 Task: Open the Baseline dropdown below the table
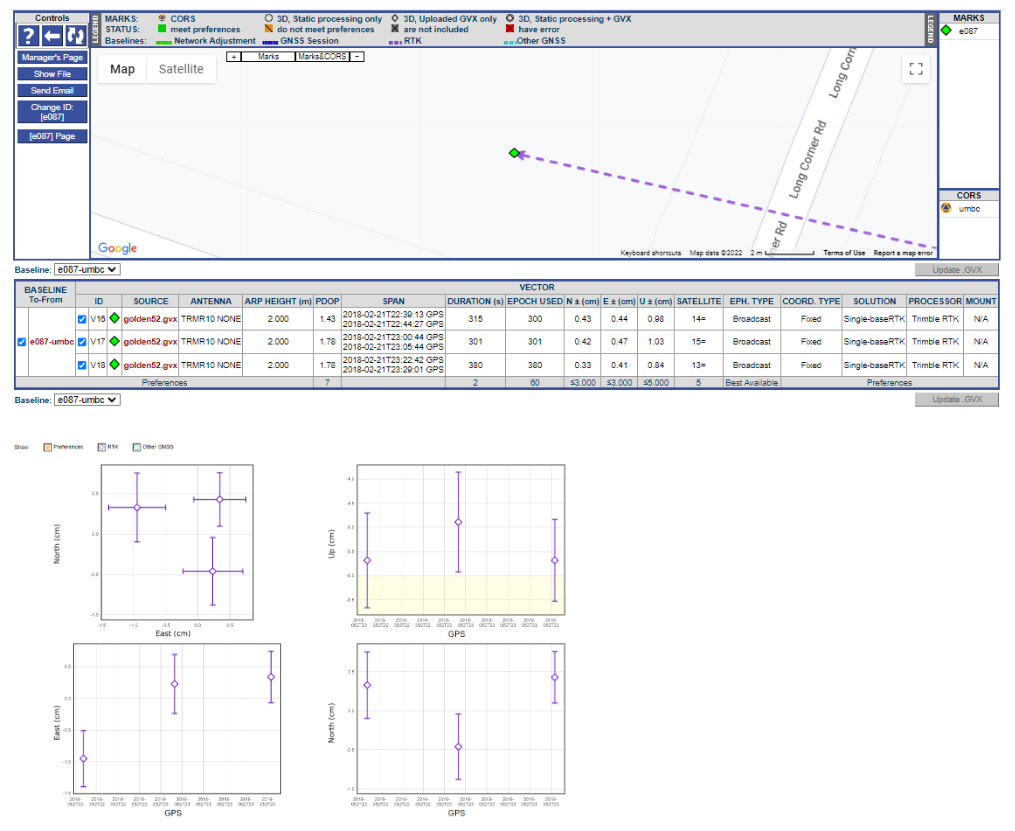(x=85, y=400)
